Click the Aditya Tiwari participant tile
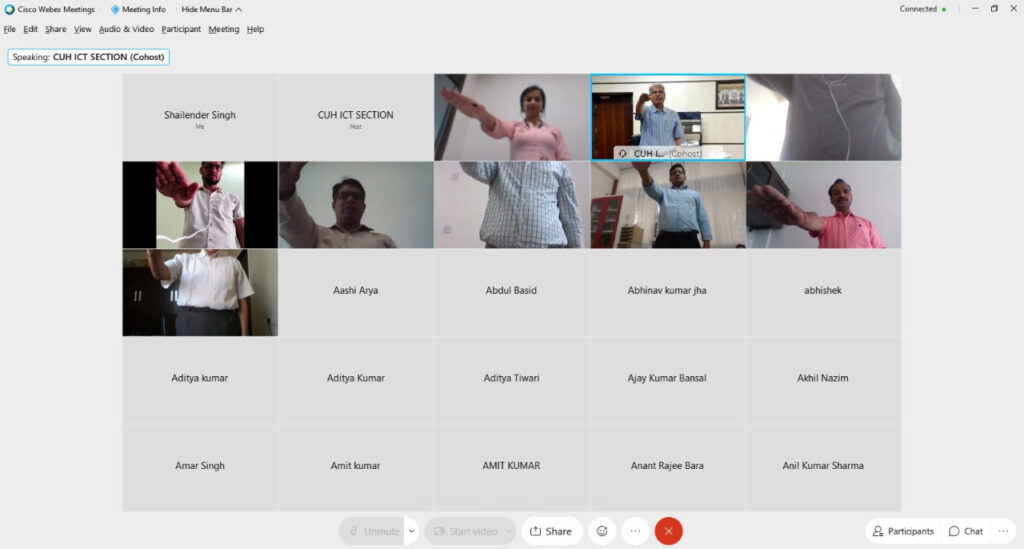This screenshot has height=549, width=1024. pyautogui.click(x=511, y=380)
